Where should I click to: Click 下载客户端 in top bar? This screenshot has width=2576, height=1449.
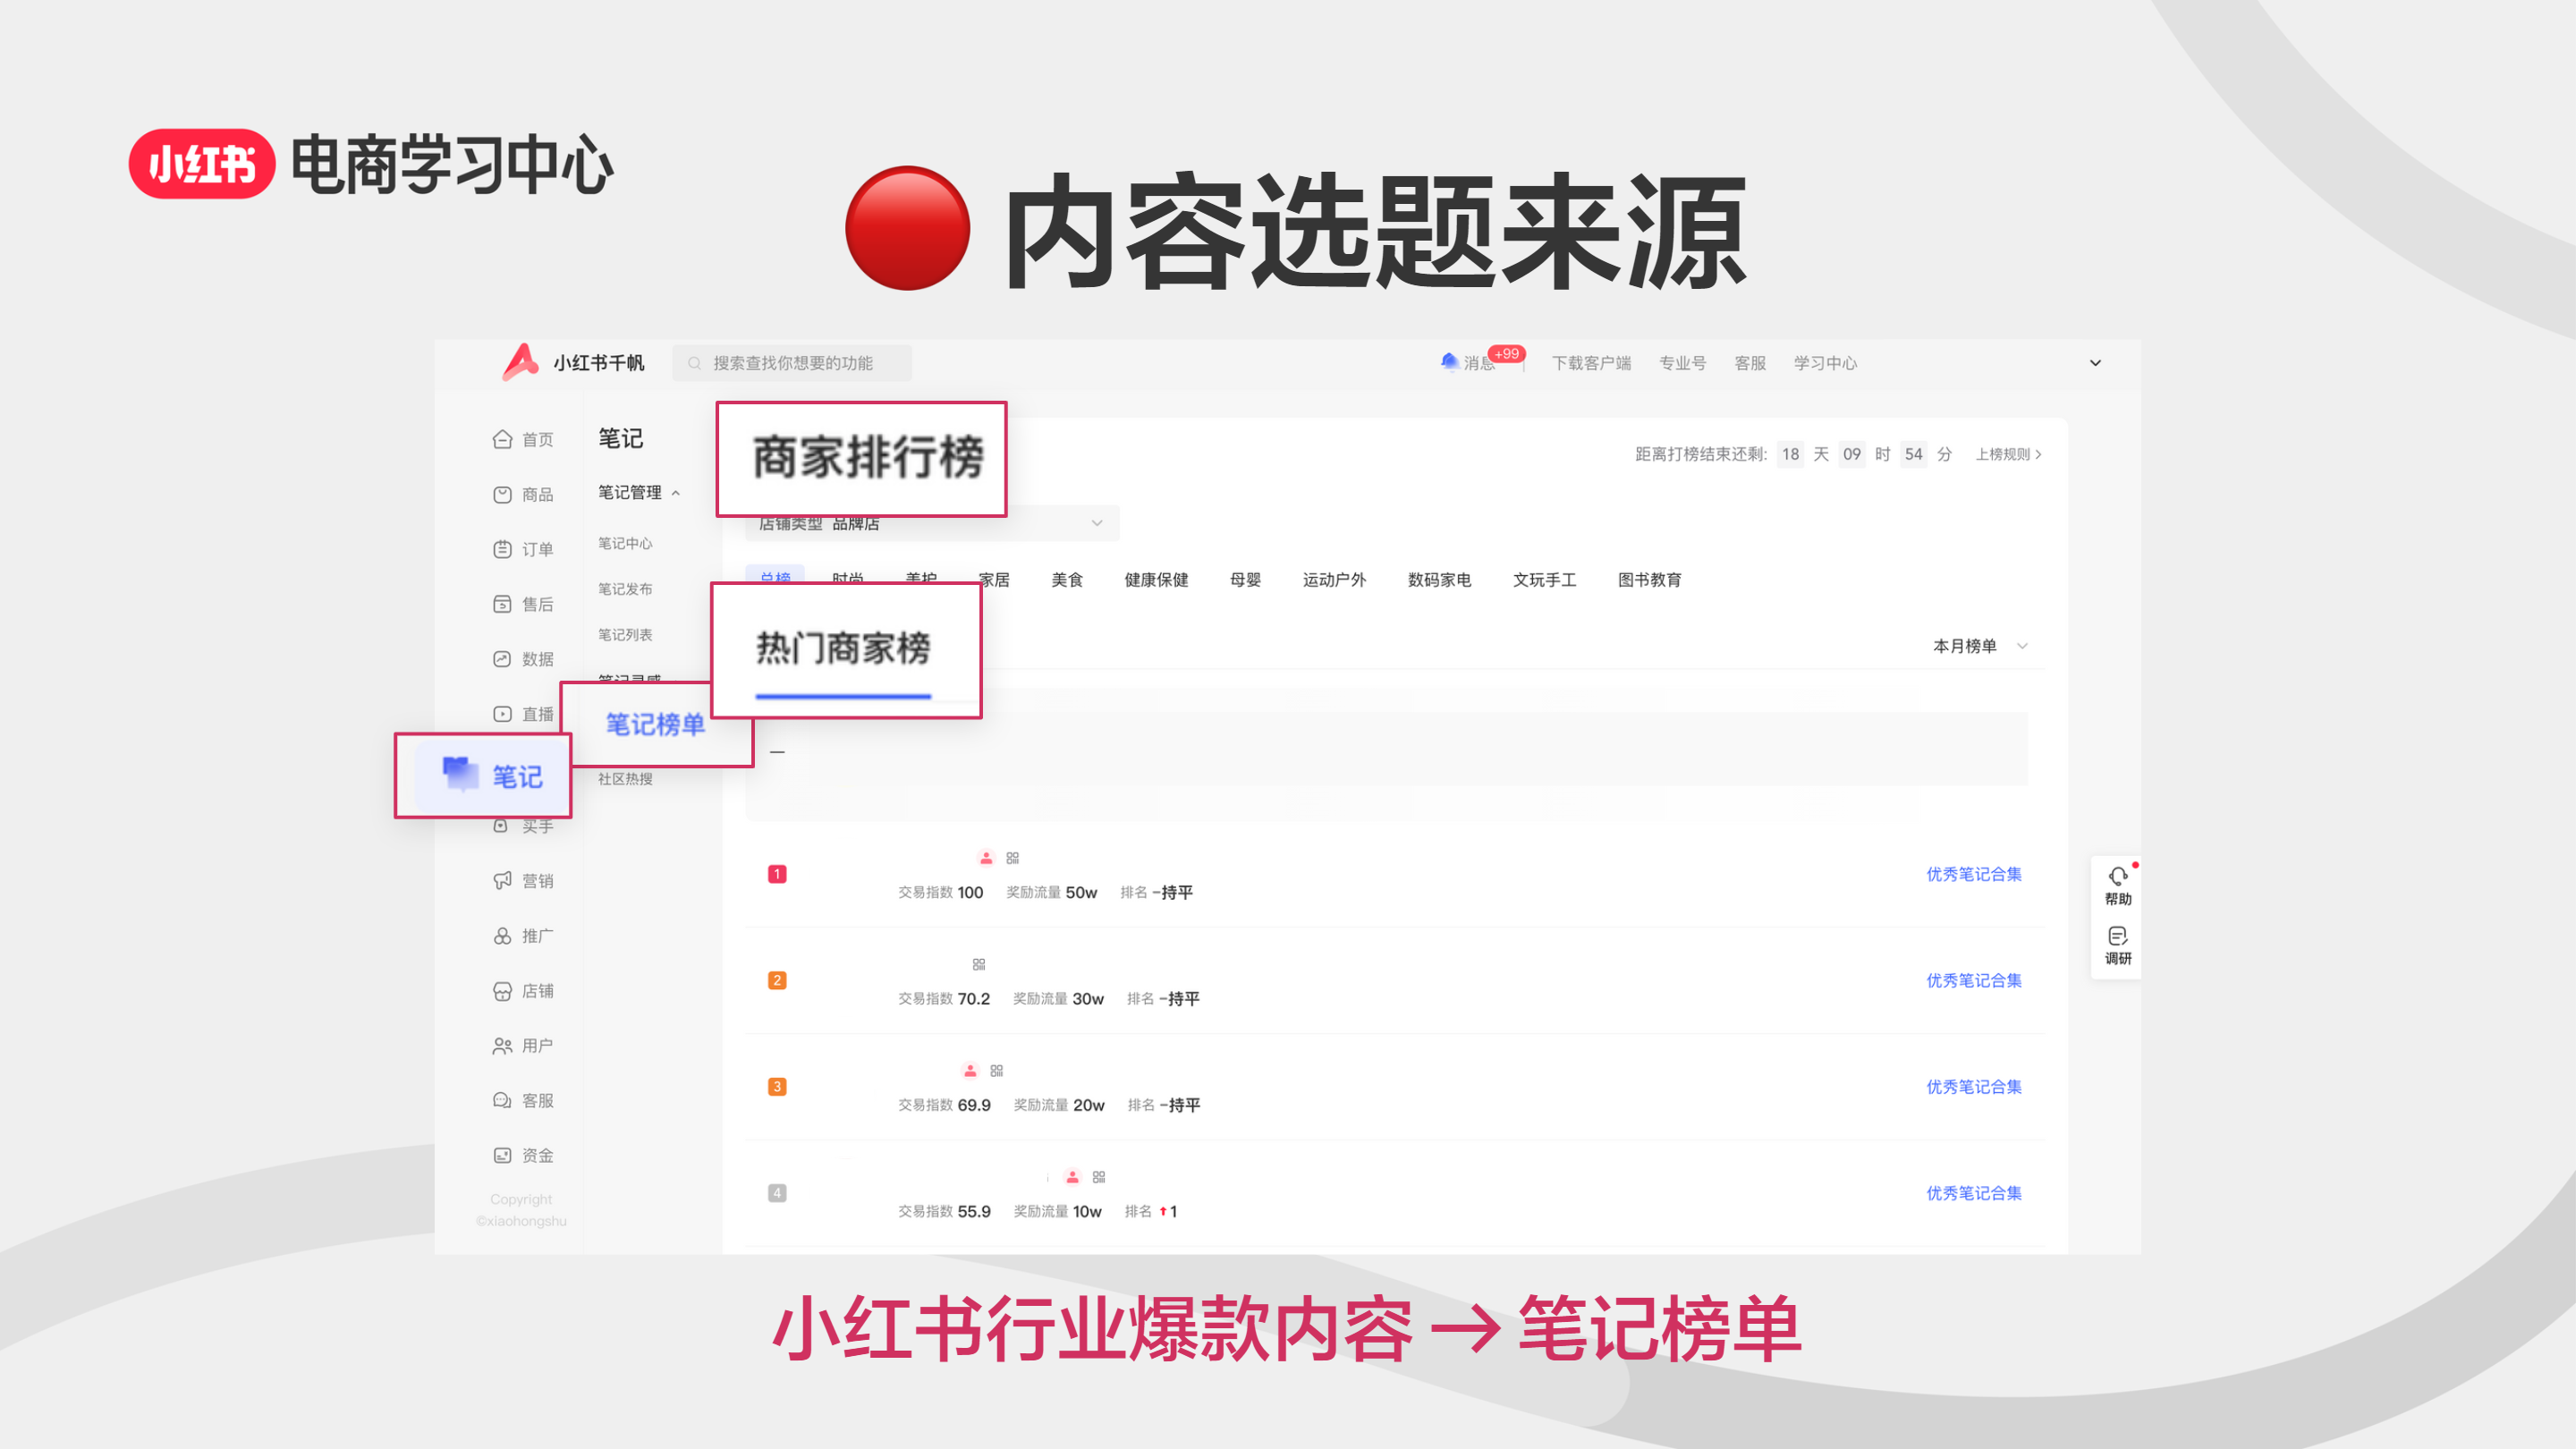(1591, 363)
